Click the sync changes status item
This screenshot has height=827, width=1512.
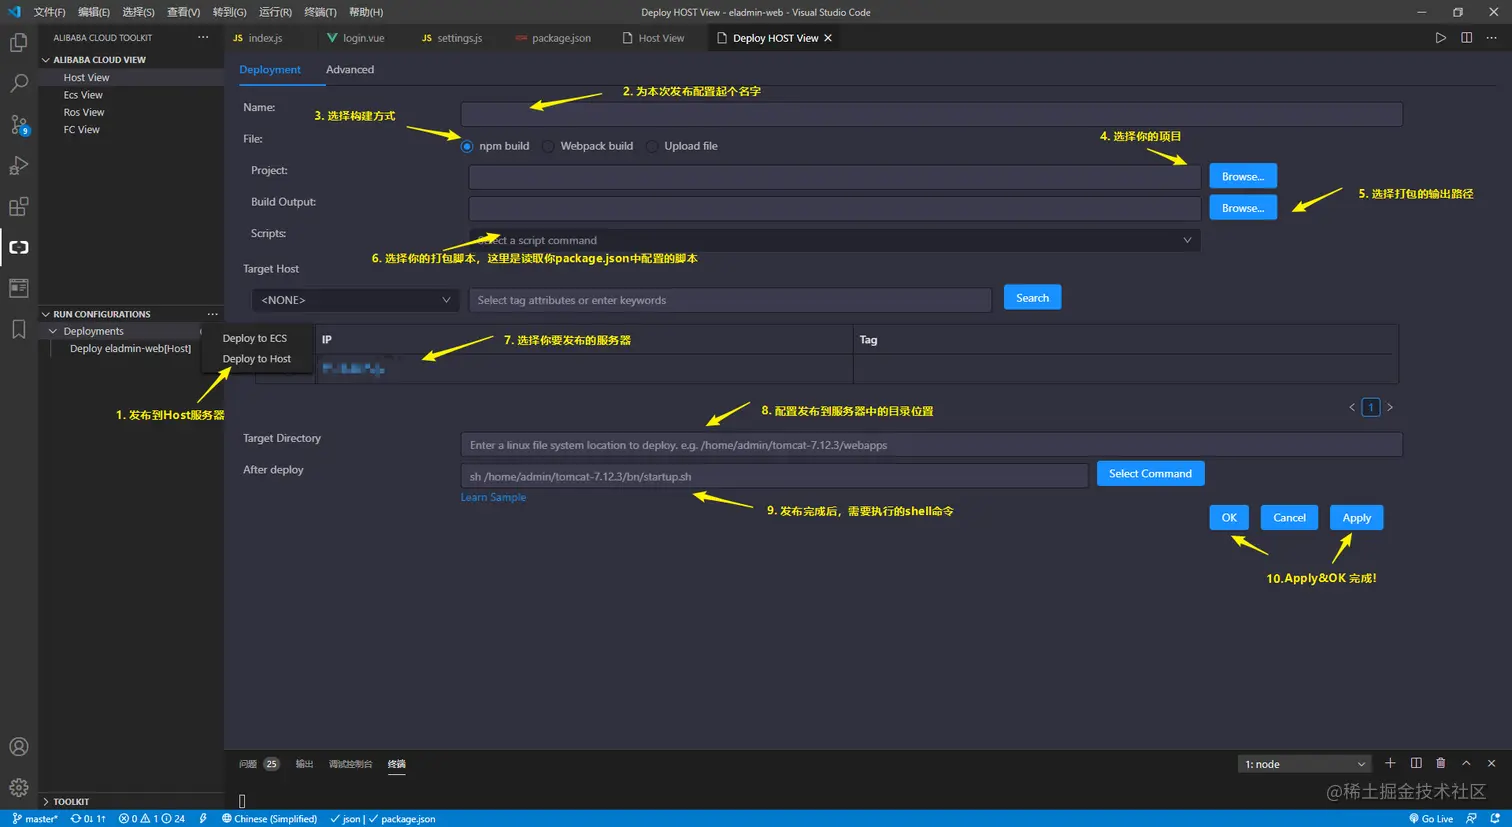pos(88,819)
